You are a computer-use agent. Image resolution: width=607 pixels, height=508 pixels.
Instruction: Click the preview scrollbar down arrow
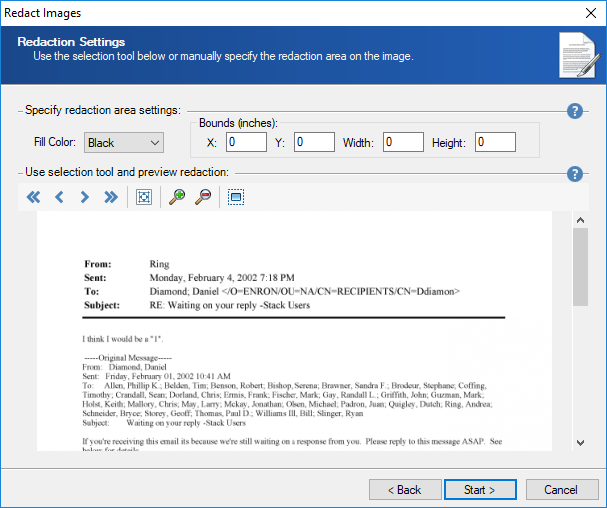[580, 442]
